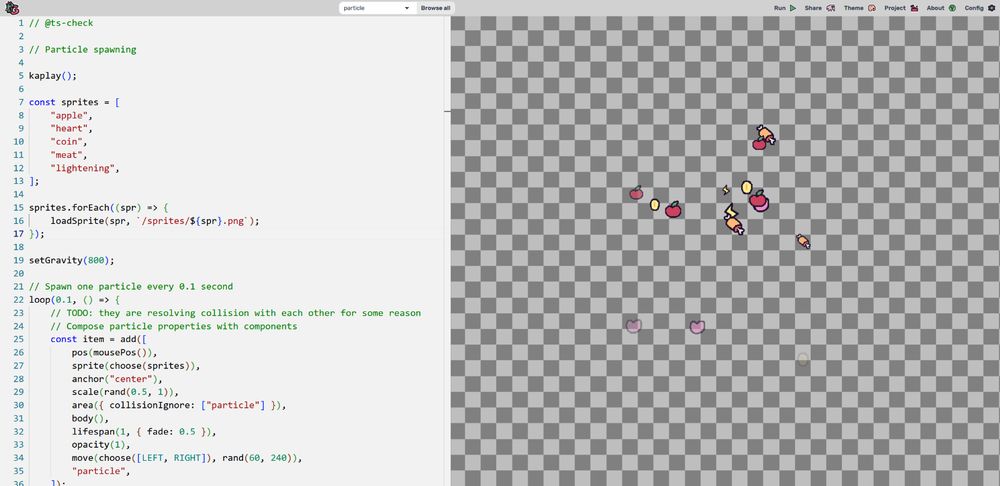Click the anchor("center") line
This screenshot has width=1000, height=486.
(117, 379)
